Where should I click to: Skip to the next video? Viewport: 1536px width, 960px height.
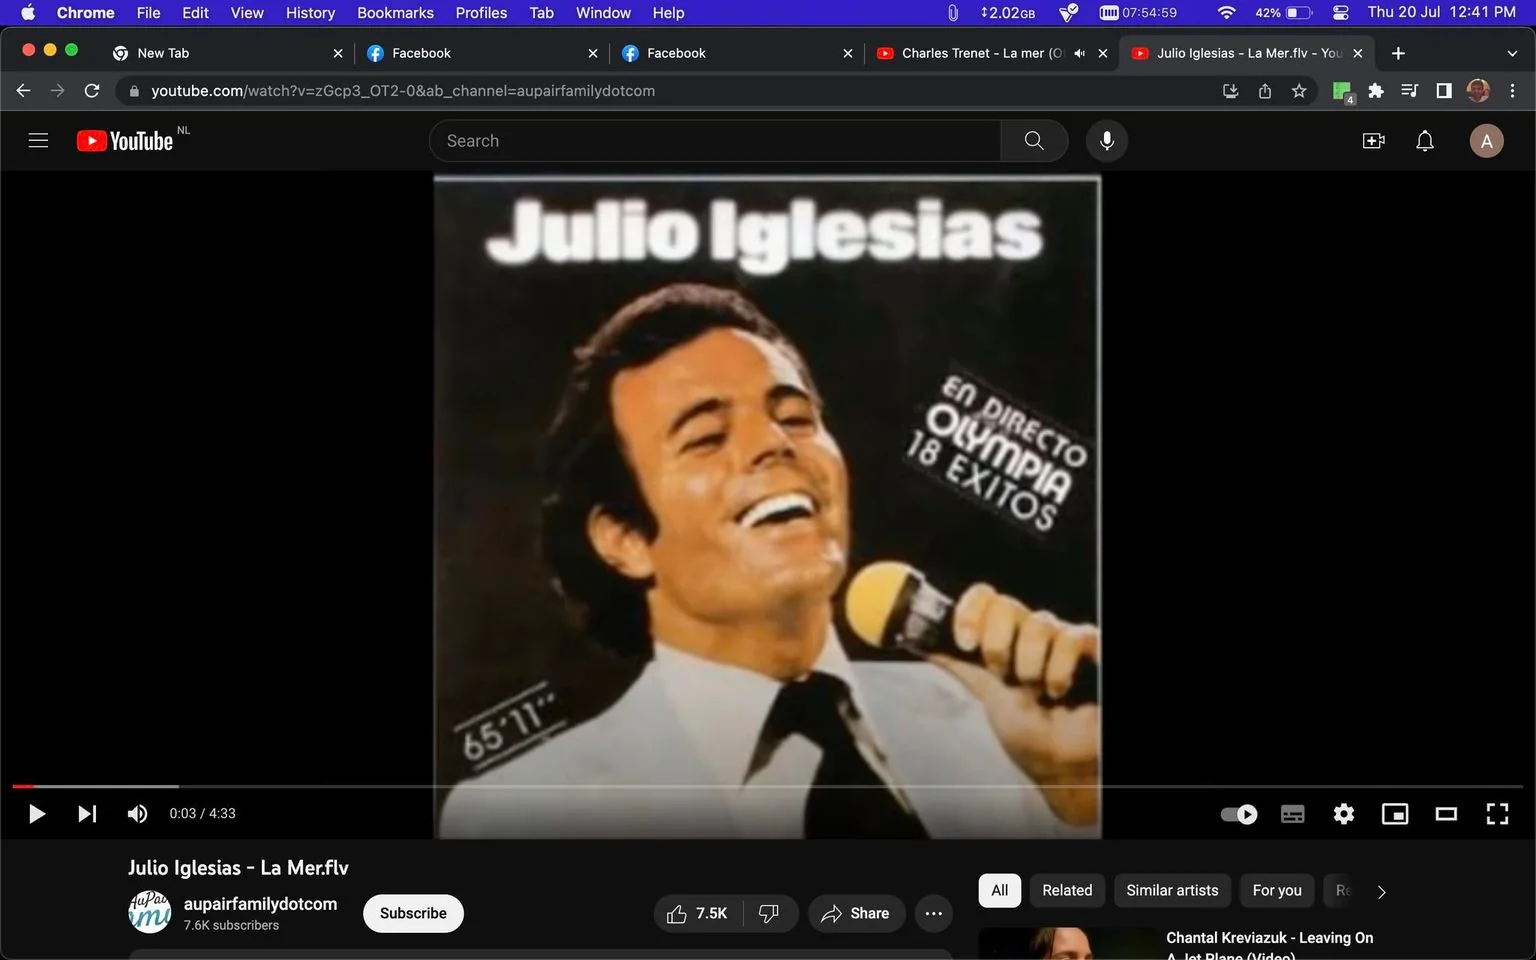(88, 814)
